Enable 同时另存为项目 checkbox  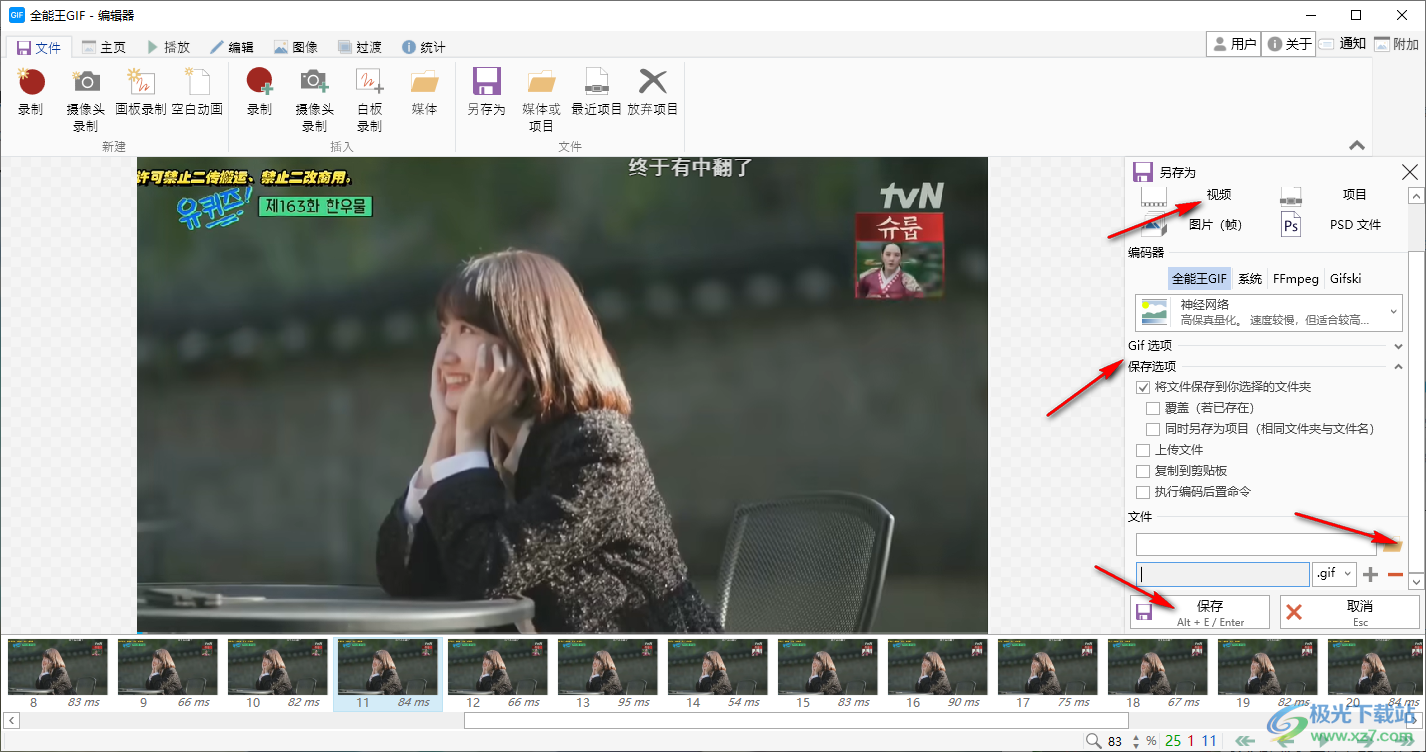tap(1153, 429)
